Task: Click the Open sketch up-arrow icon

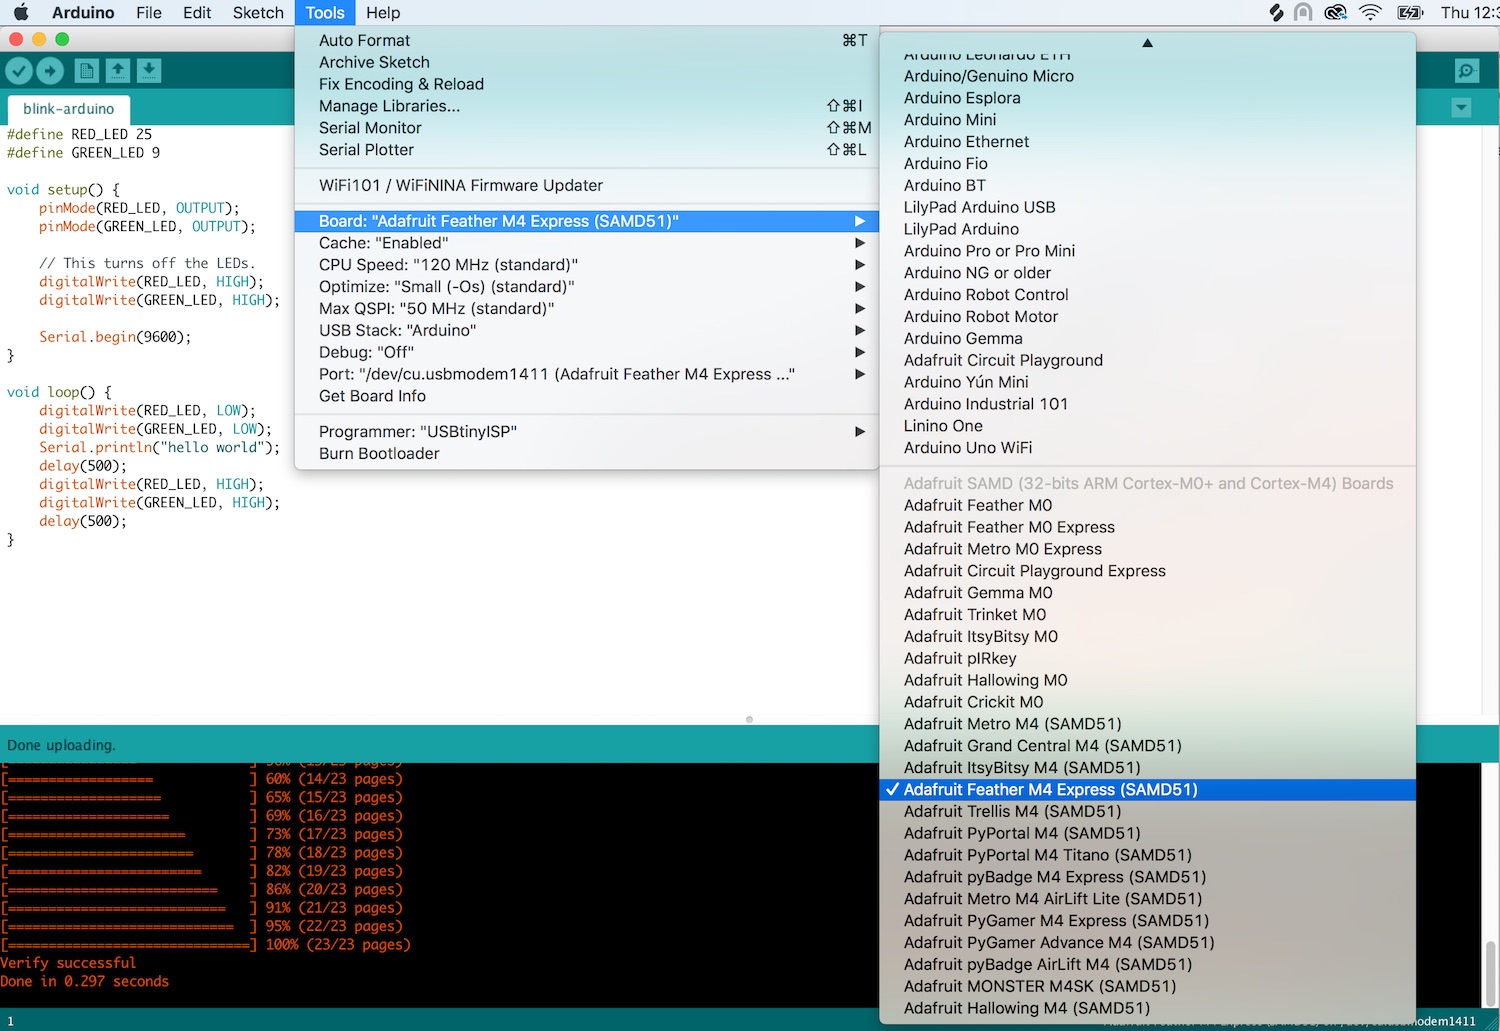Action: (118, 71)
